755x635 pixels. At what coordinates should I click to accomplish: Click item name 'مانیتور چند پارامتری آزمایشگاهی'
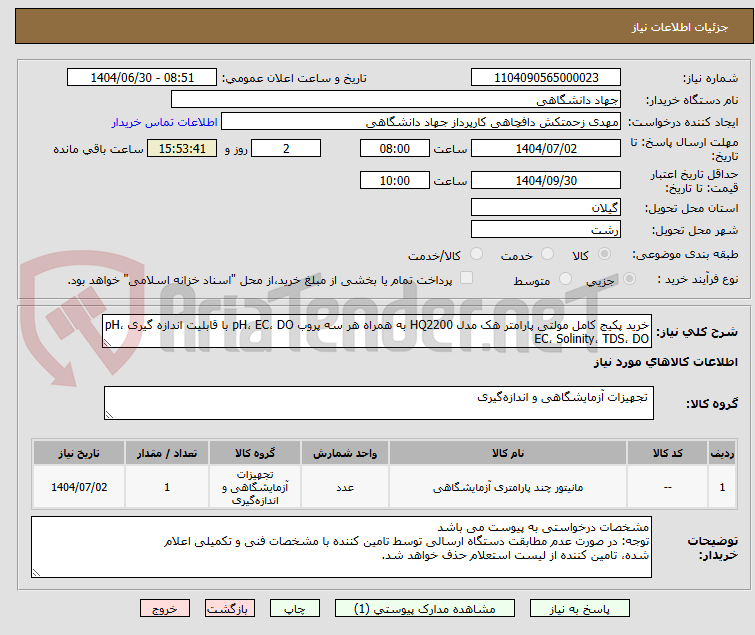click(508, 487)
